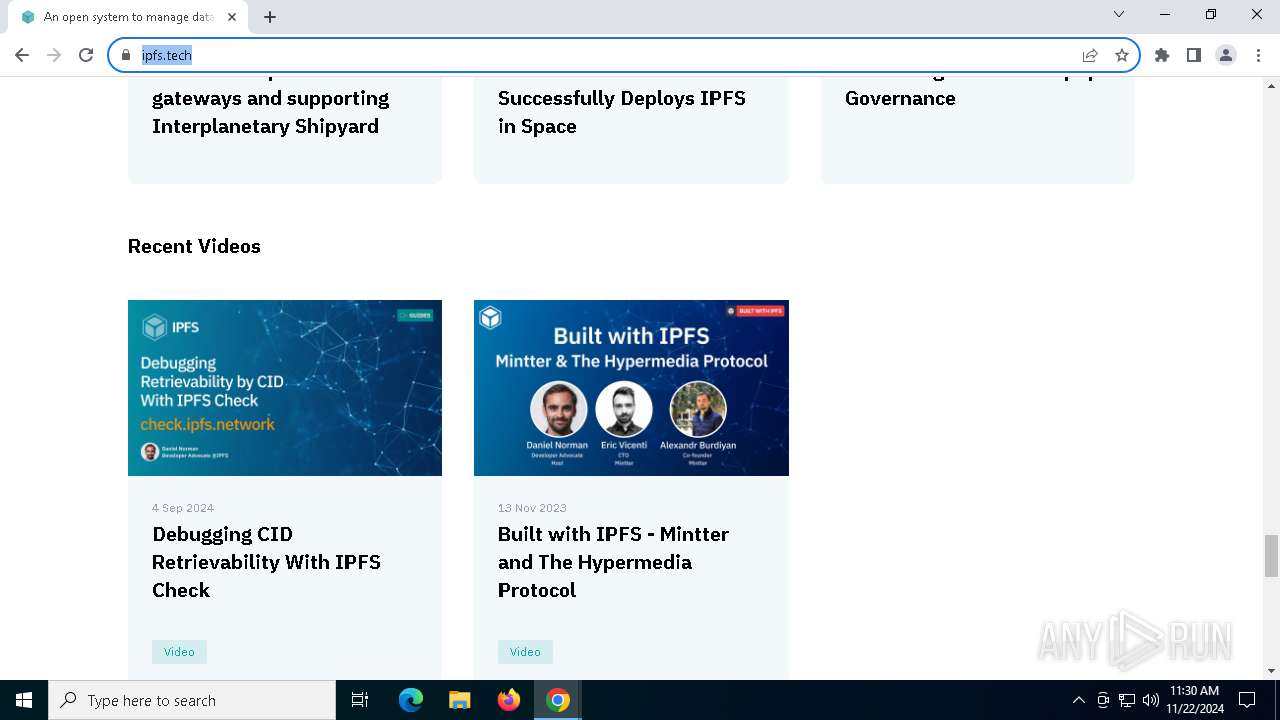The image size is (1280, 720).
Task: Click the 'Recent Videos' heading
Action: coord(194,246)
